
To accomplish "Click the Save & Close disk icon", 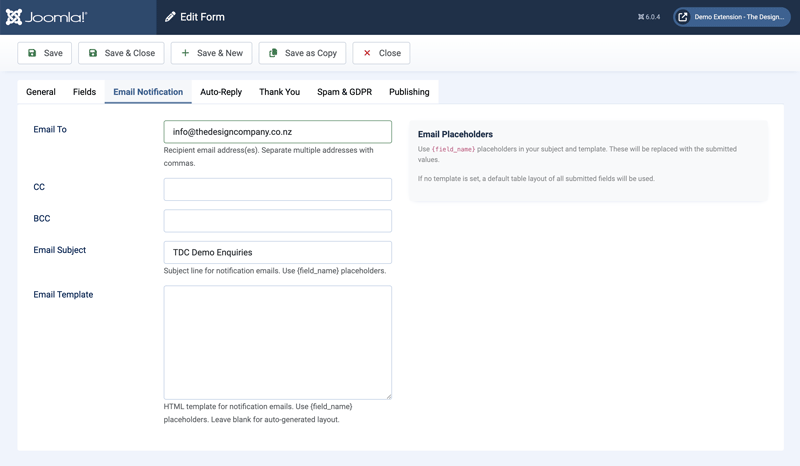I will coord(93,53).
